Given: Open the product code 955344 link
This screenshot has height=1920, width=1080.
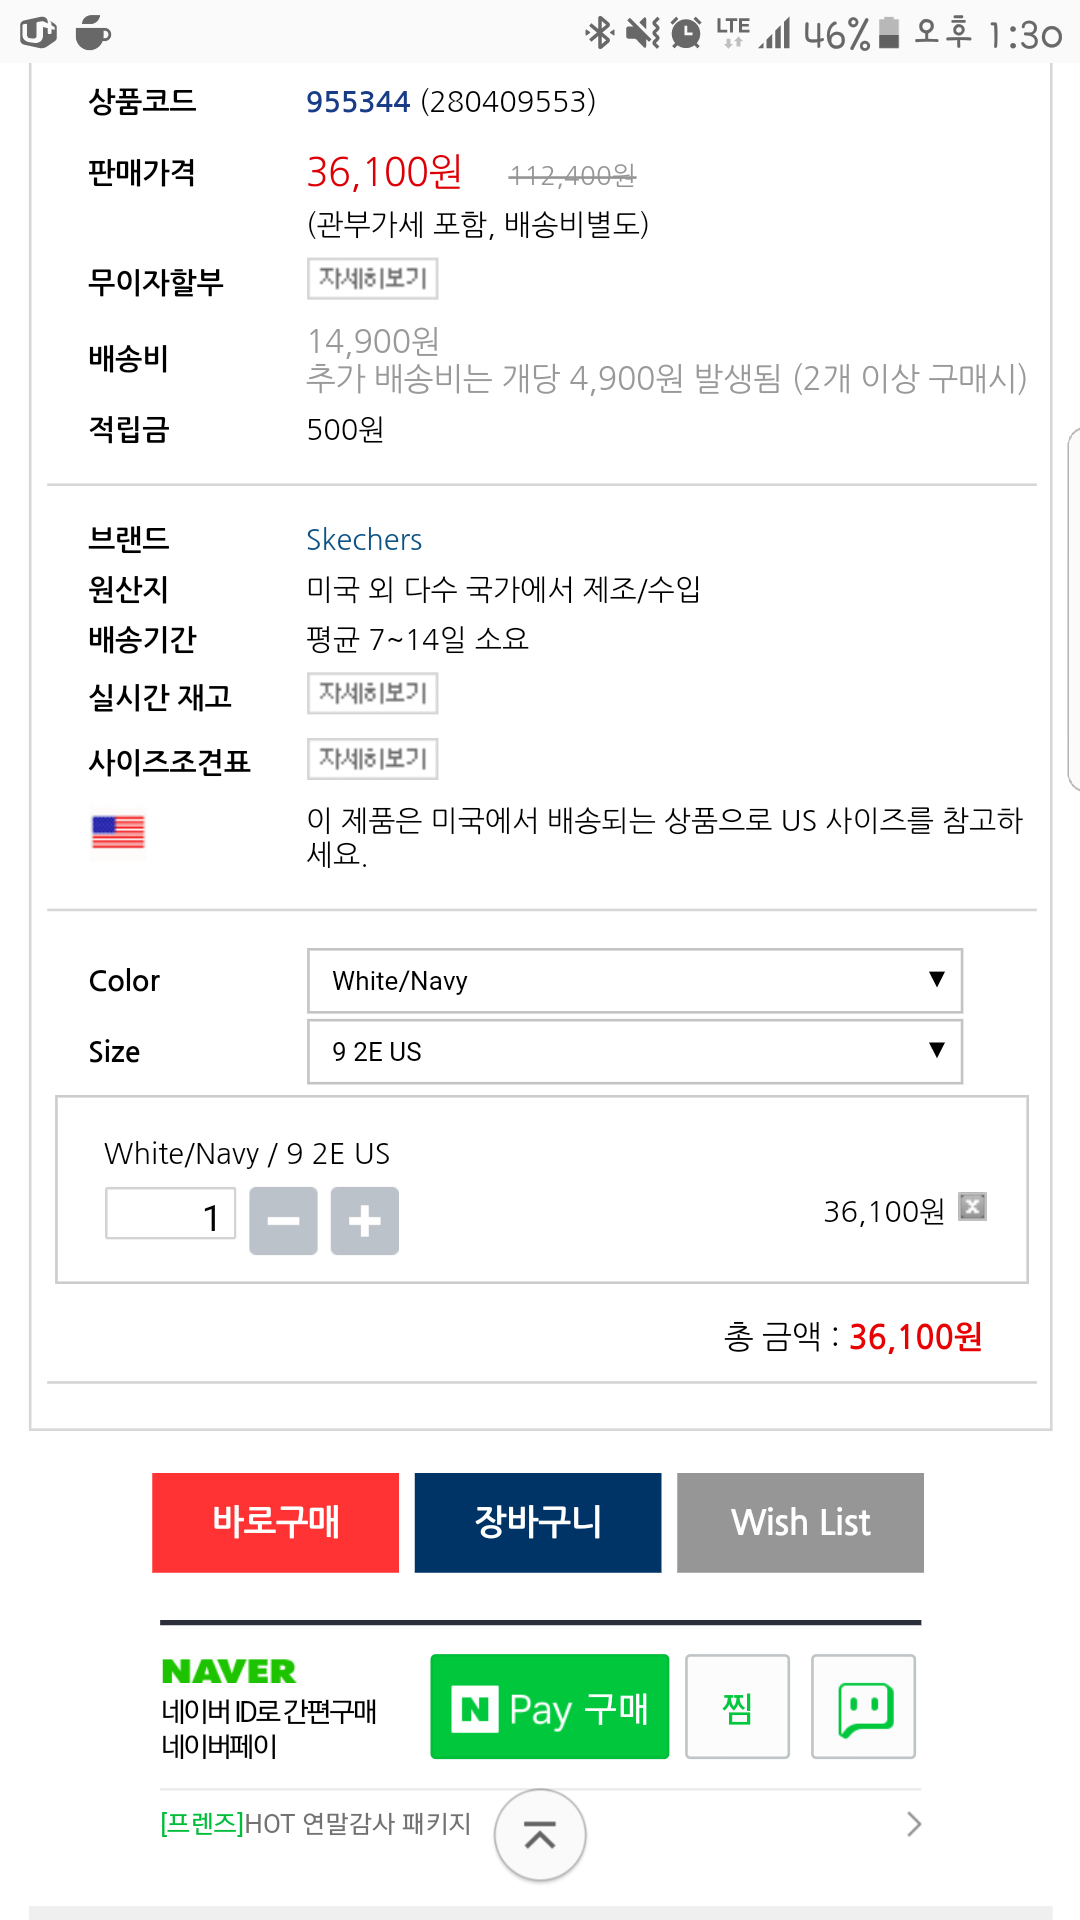Looking at the screenshot, I should point(358,102).
